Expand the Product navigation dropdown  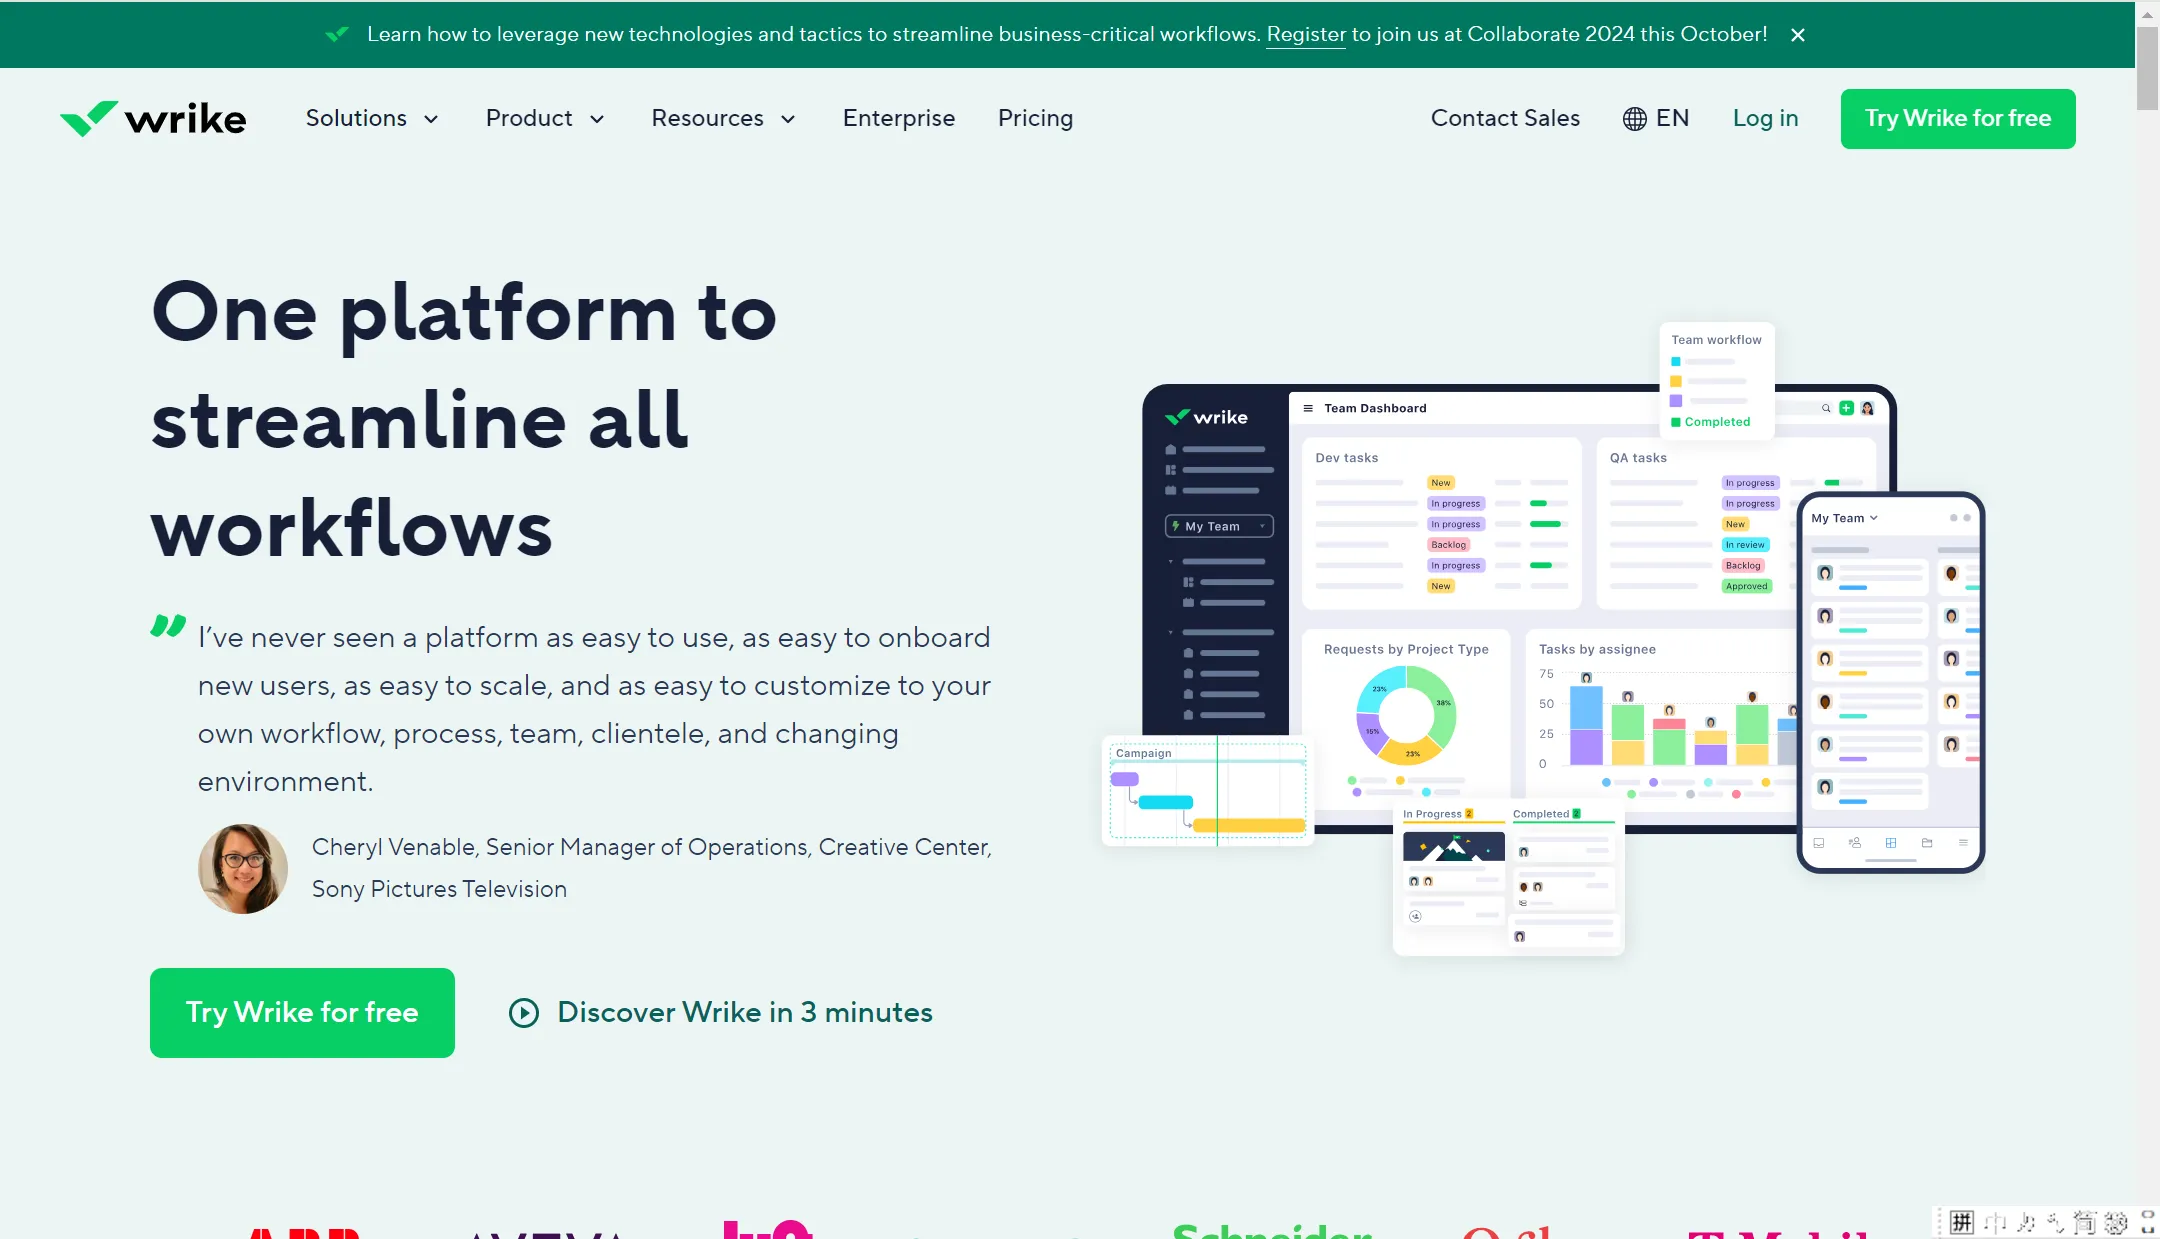pyautogui.click(x=544, y=119)
